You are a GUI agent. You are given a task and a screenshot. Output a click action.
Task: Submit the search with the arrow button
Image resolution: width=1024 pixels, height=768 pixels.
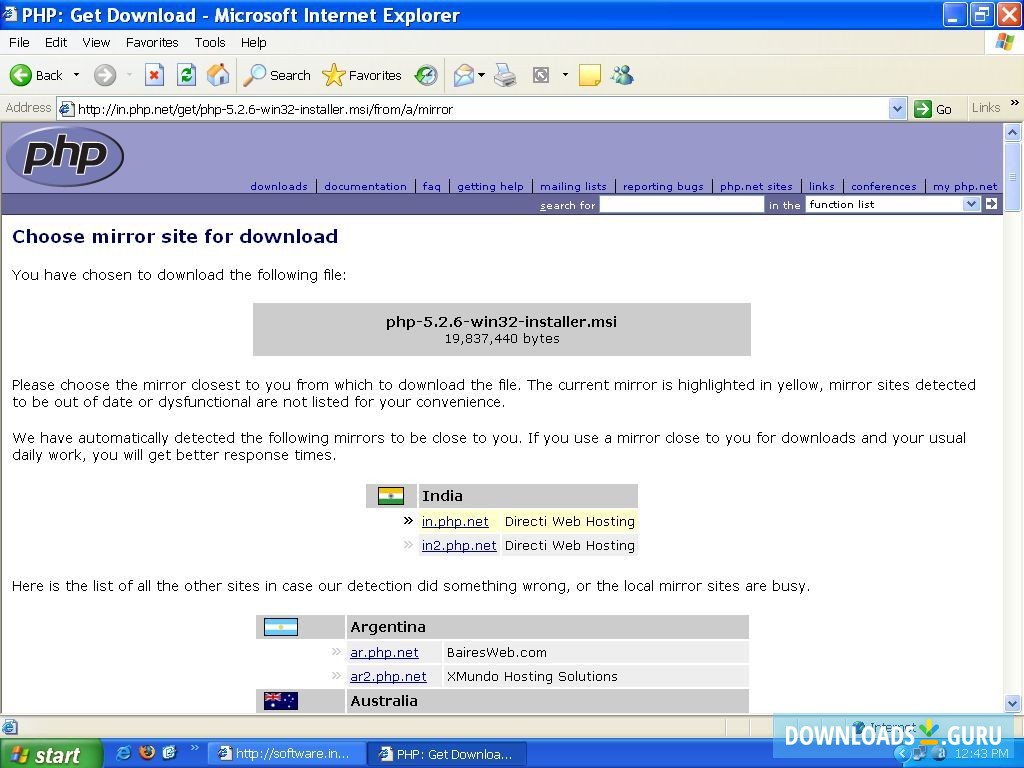point(989,204)
